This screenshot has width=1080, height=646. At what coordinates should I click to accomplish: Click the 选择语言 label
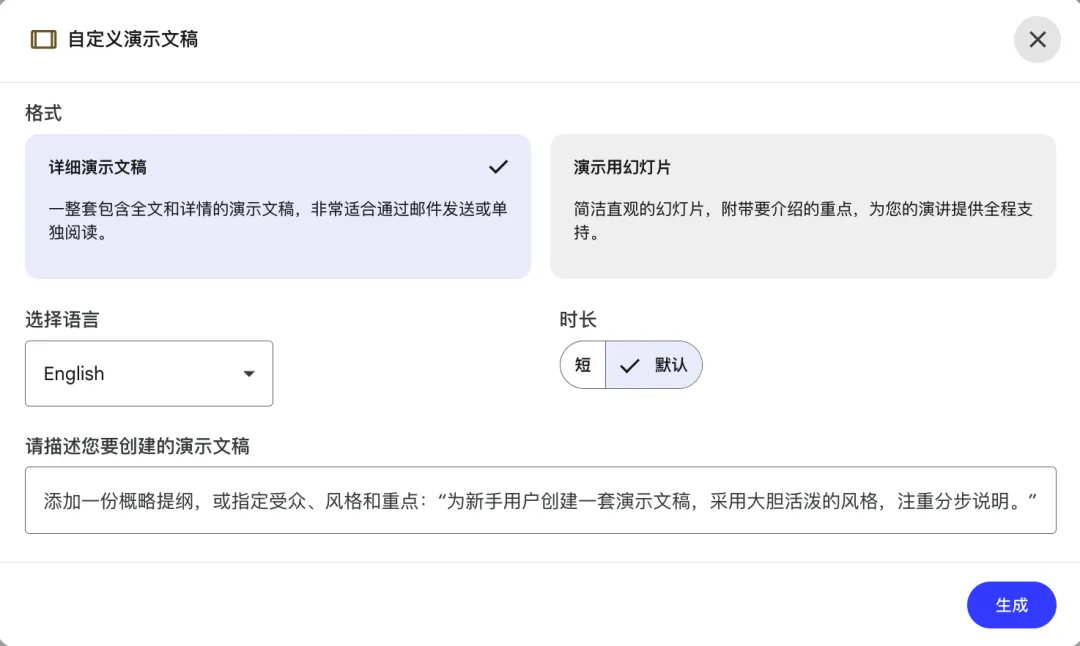click(62, 320)
